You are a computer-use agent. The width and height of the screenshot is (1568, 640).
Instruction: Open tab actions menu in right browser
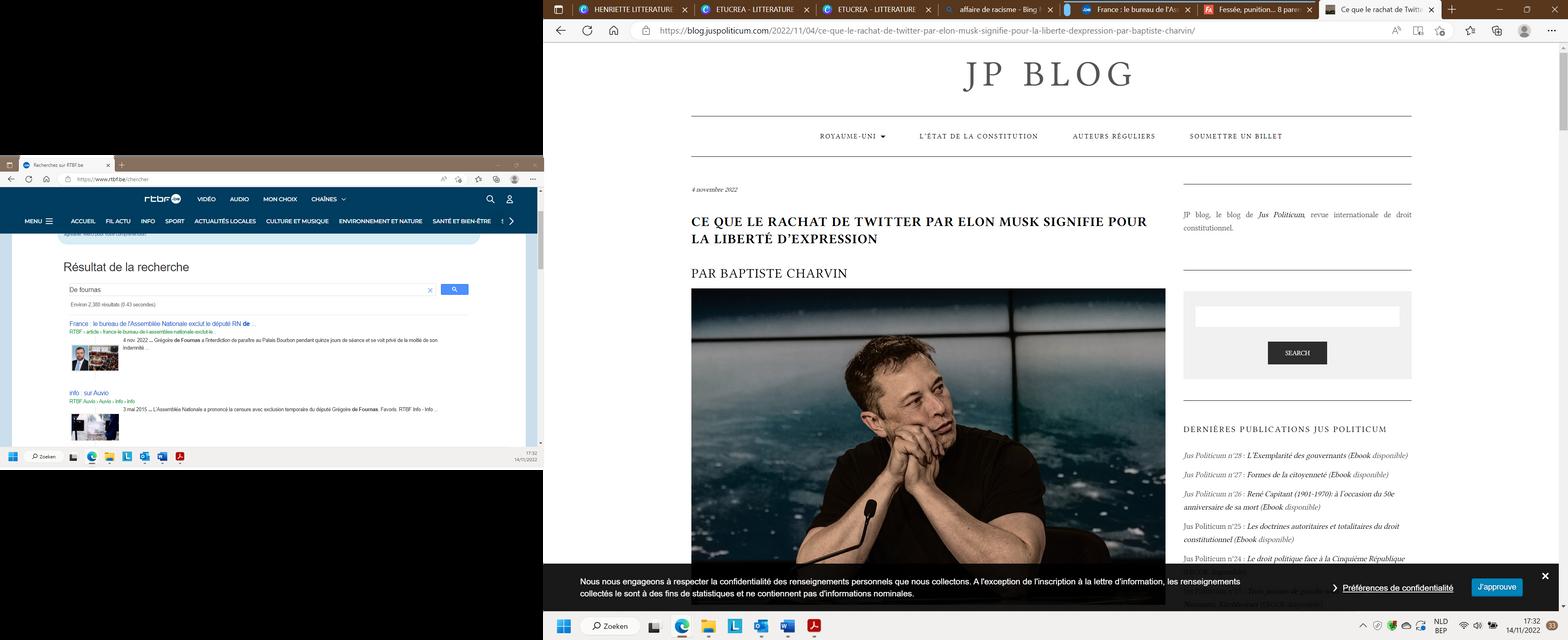(560, 9)
